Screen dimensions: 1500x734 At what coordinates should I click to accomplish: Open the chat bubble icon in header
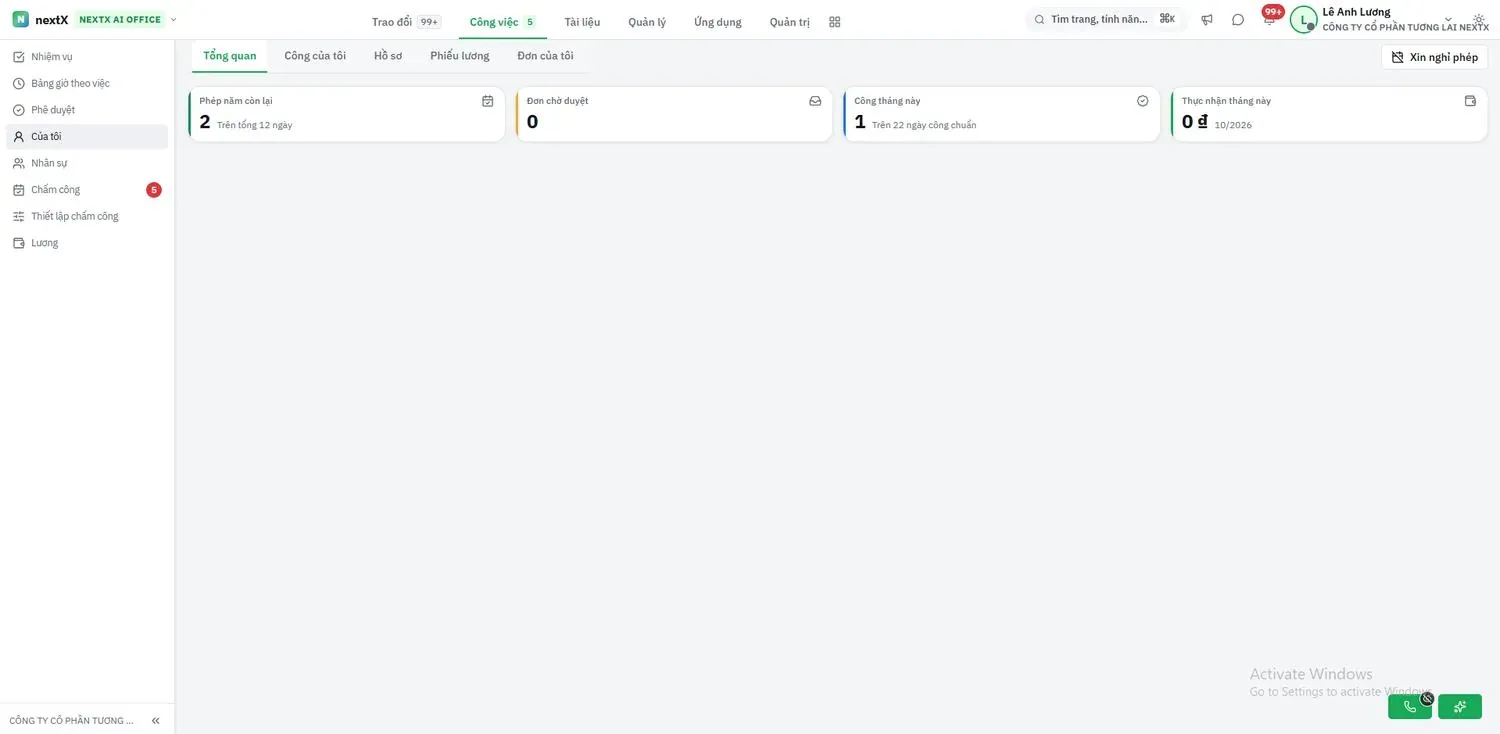(1238, 20)
